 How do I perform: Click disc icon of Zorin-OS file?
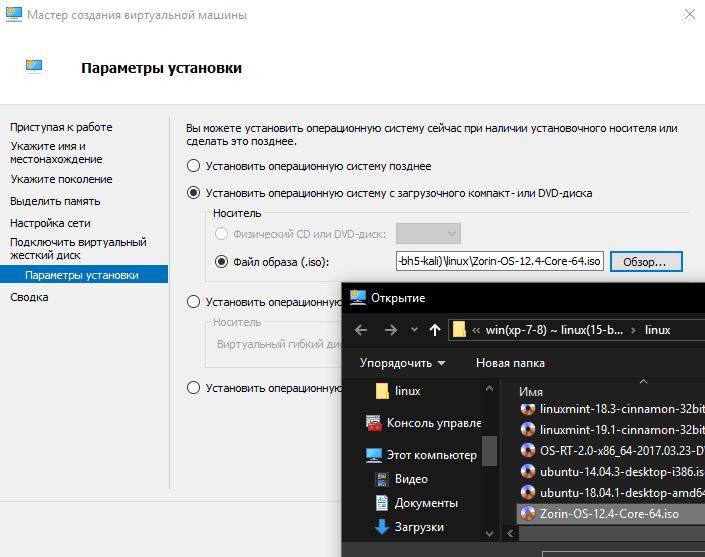tap(528, 513)
